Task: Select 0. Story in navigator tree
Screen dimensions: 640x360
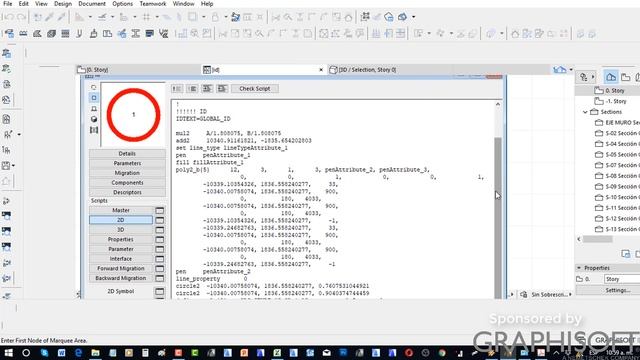Action: [x=615, y=91]
